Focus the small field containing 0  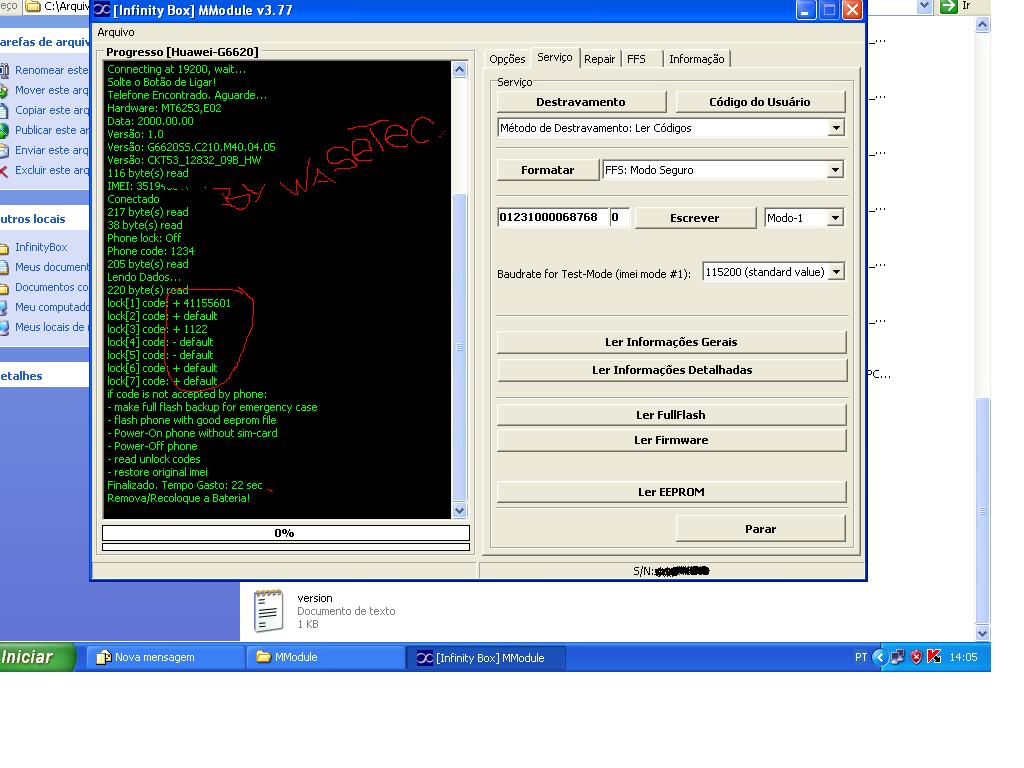pos(620,217)
